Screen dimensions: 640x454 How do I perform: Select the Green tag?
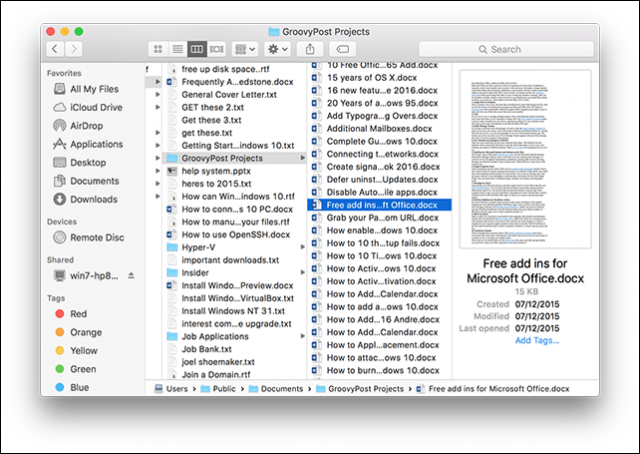76,369
